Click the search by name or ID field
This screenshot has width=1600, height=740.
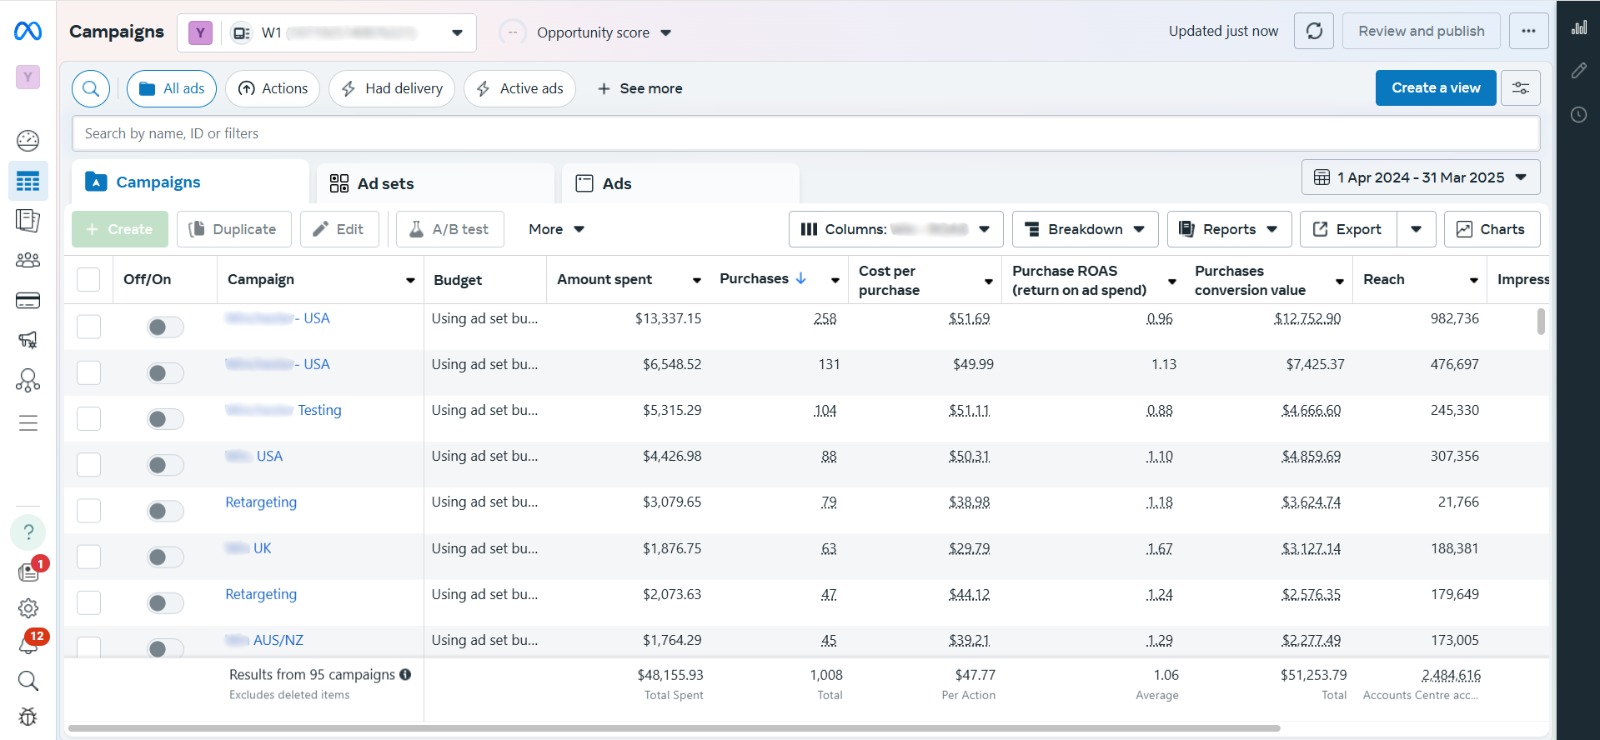coord(805,133)
